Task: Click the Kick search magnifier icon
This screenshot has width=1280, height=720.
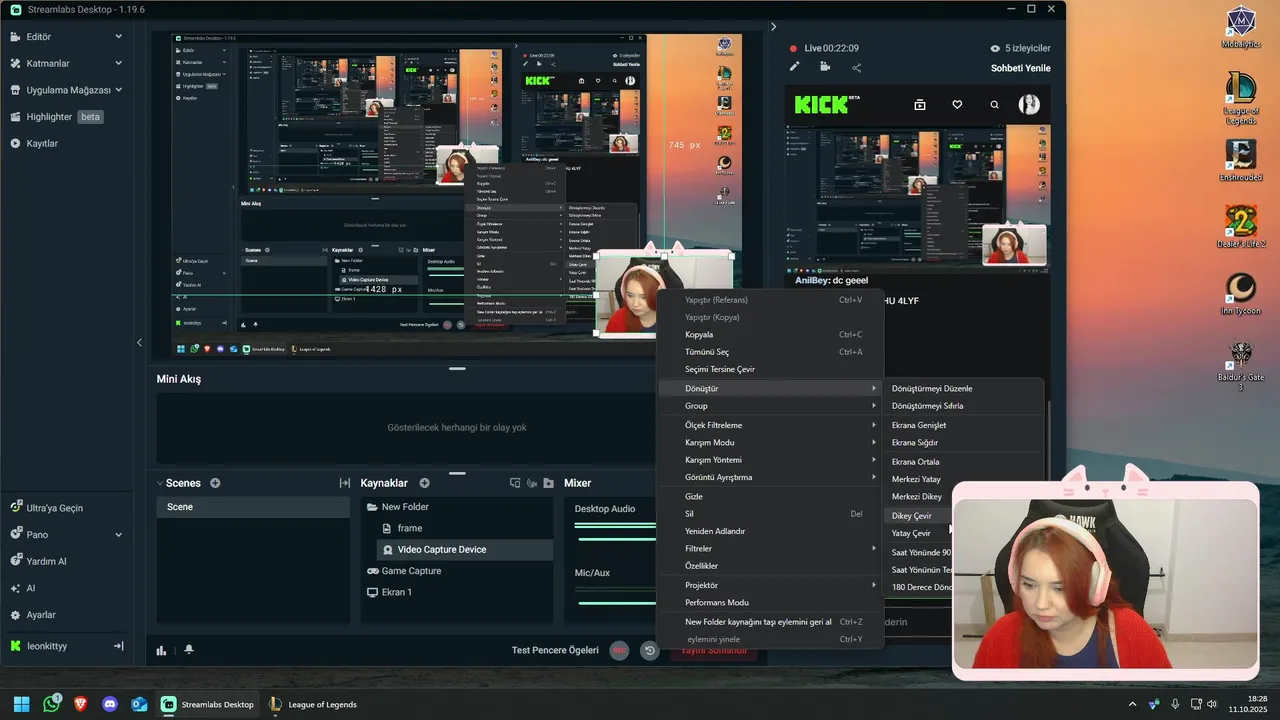Action: coord(994,104)
